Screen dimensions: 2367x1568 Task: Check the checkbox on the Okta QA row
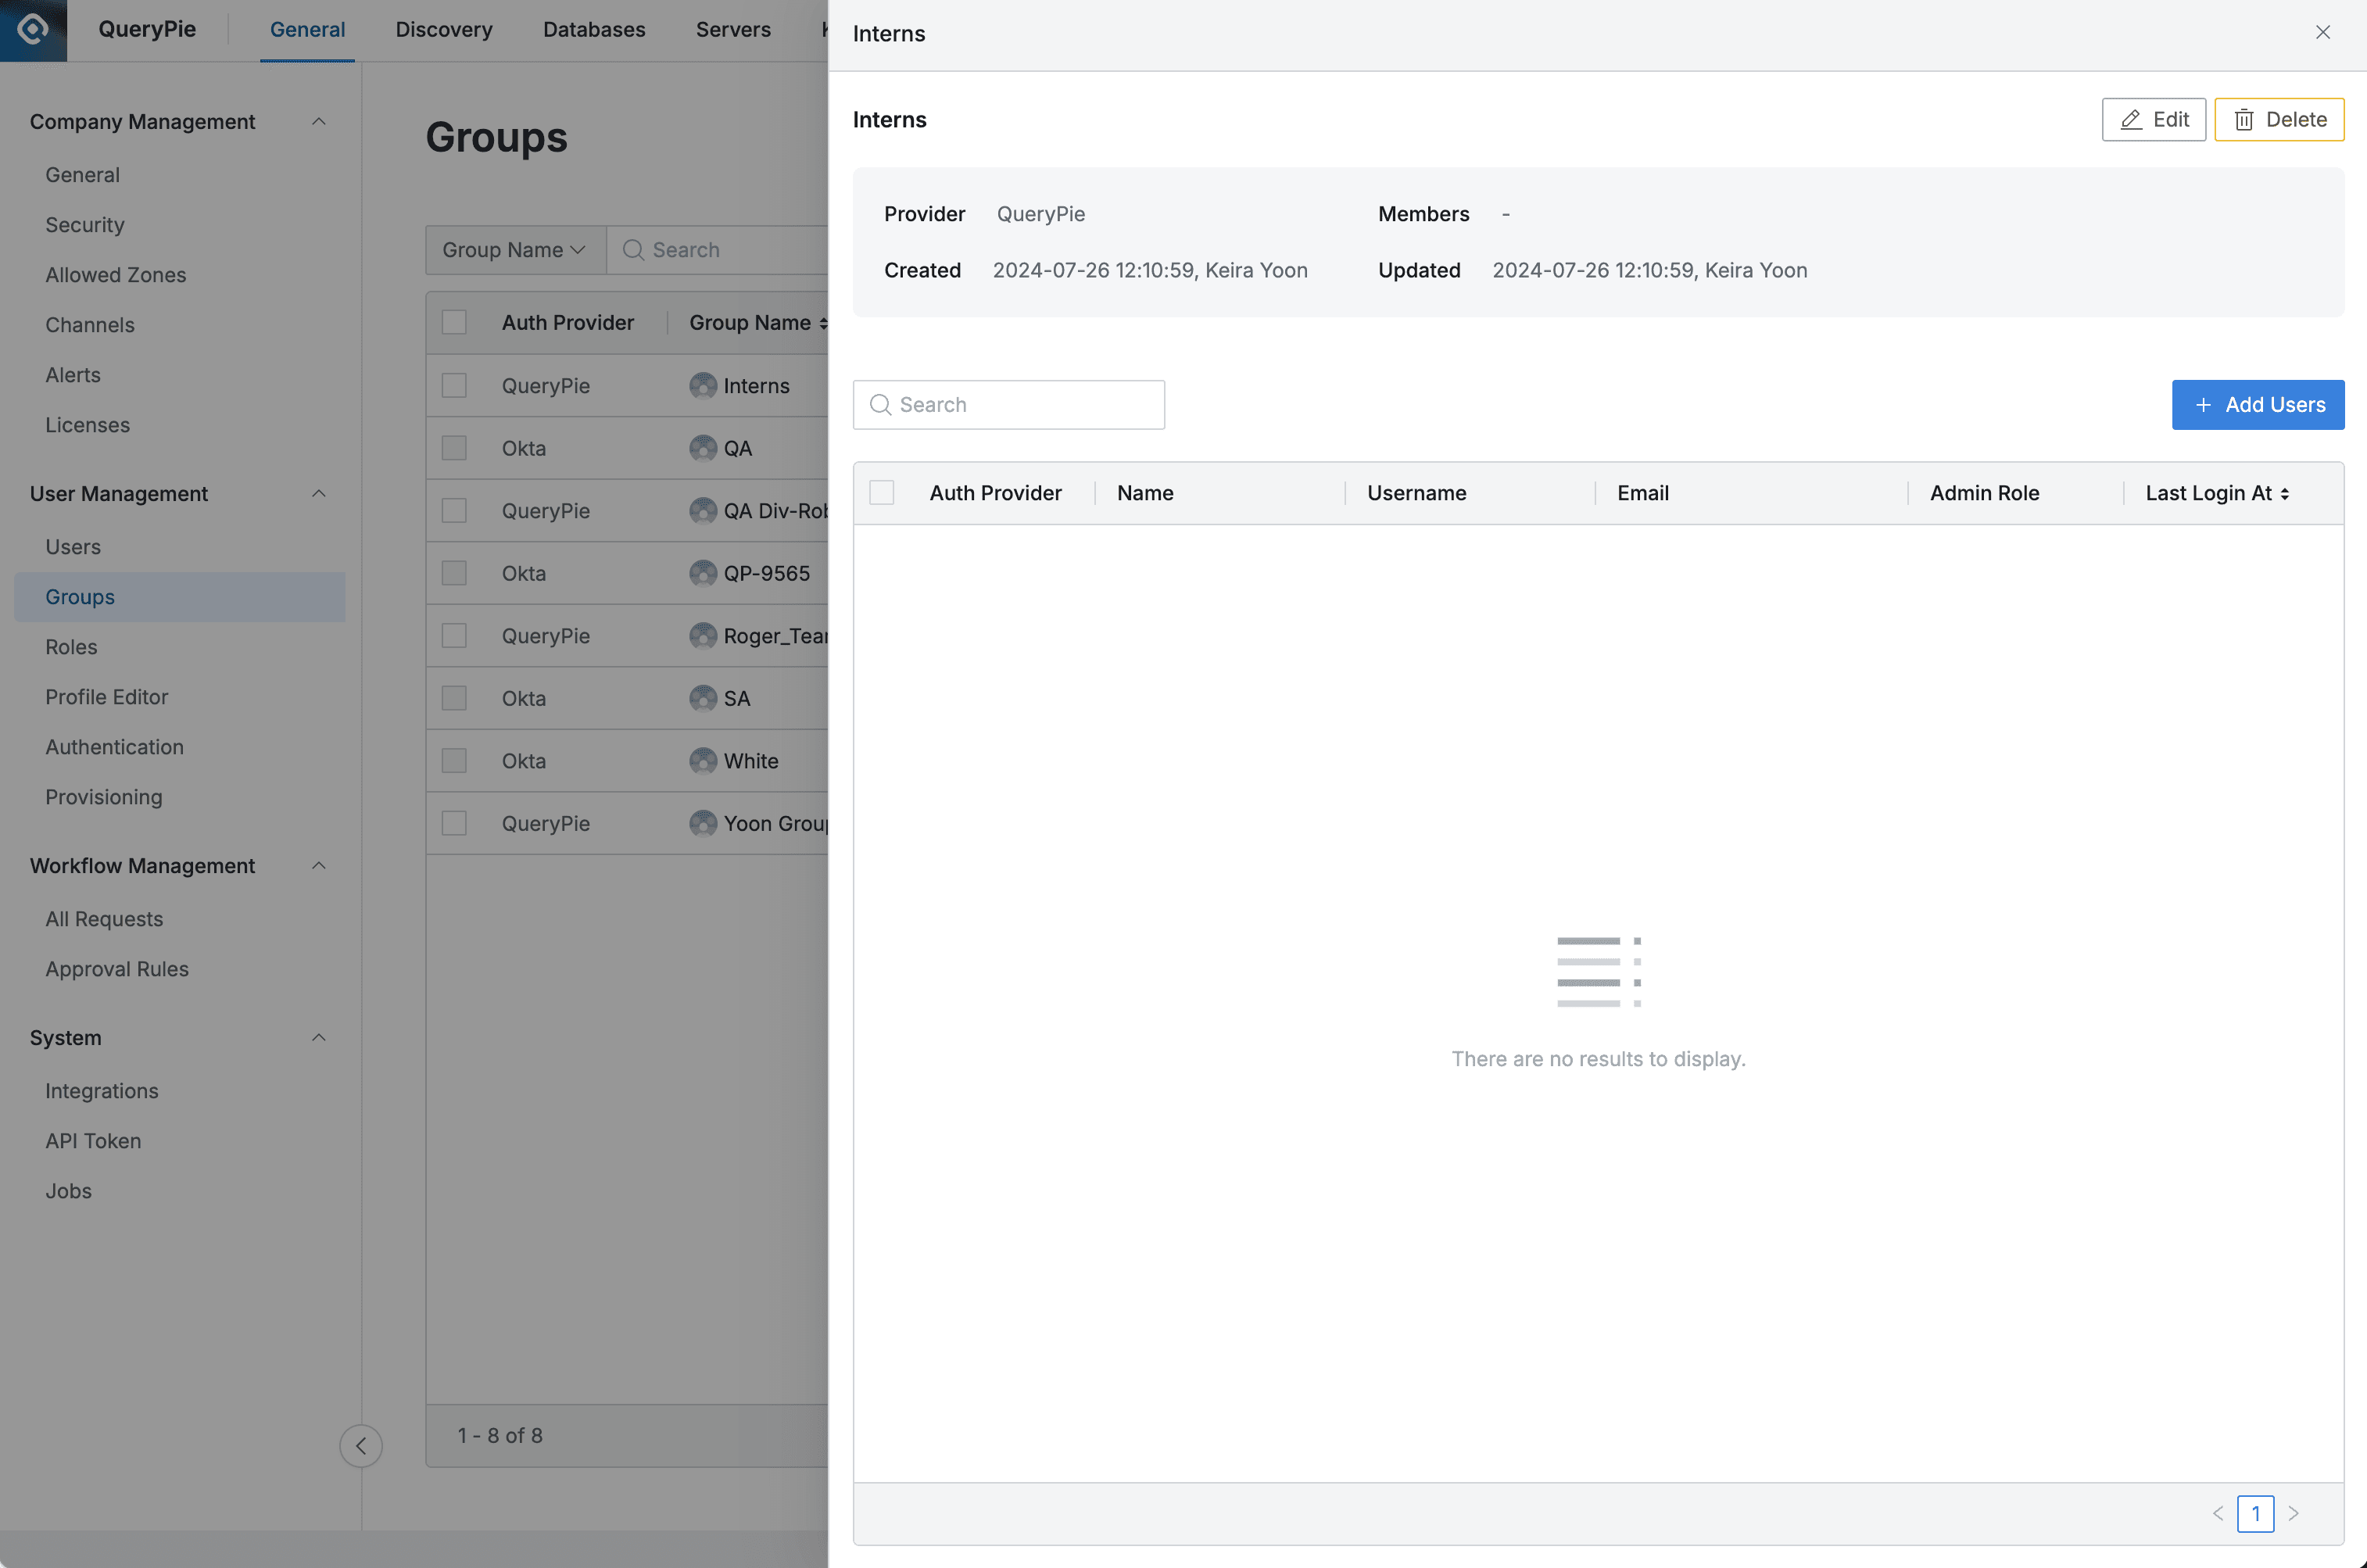coord(455,448)
